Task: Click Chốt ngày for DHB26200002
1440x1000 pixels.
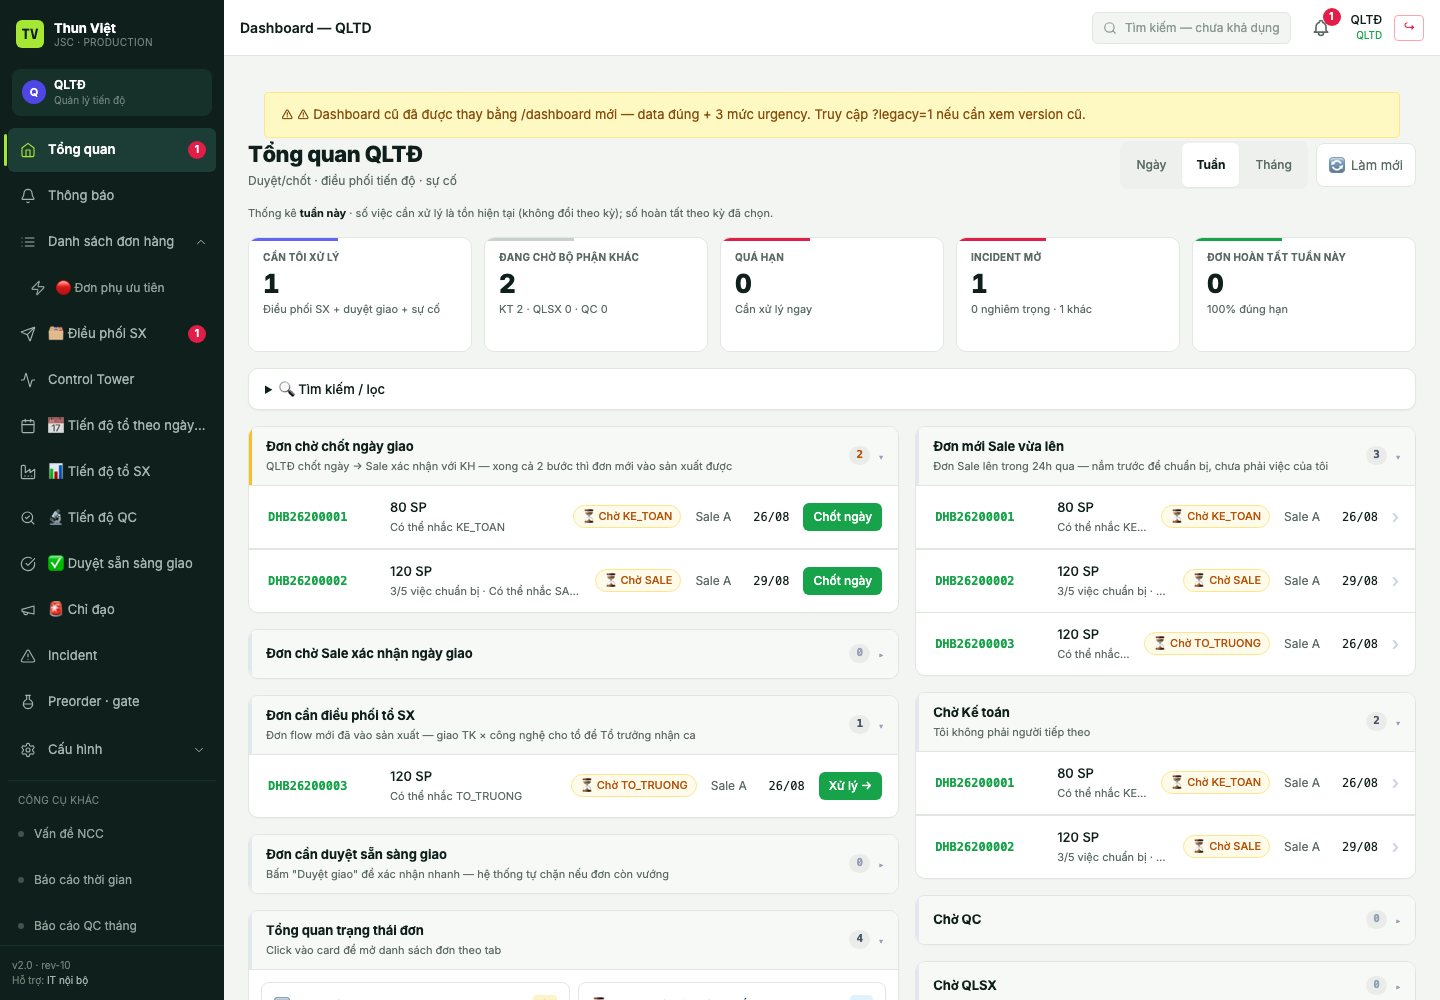Action: click(842, 581)
